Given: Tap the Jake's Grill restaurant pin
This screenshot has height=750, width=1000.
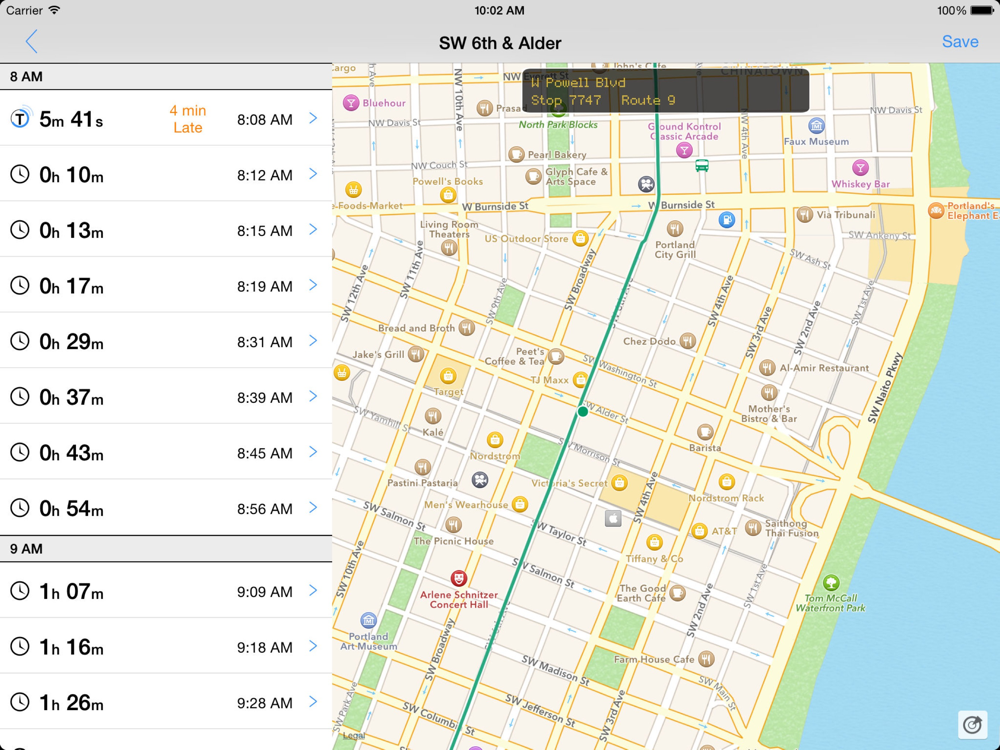Looking at the screenshot, I should tap(416, 354).
